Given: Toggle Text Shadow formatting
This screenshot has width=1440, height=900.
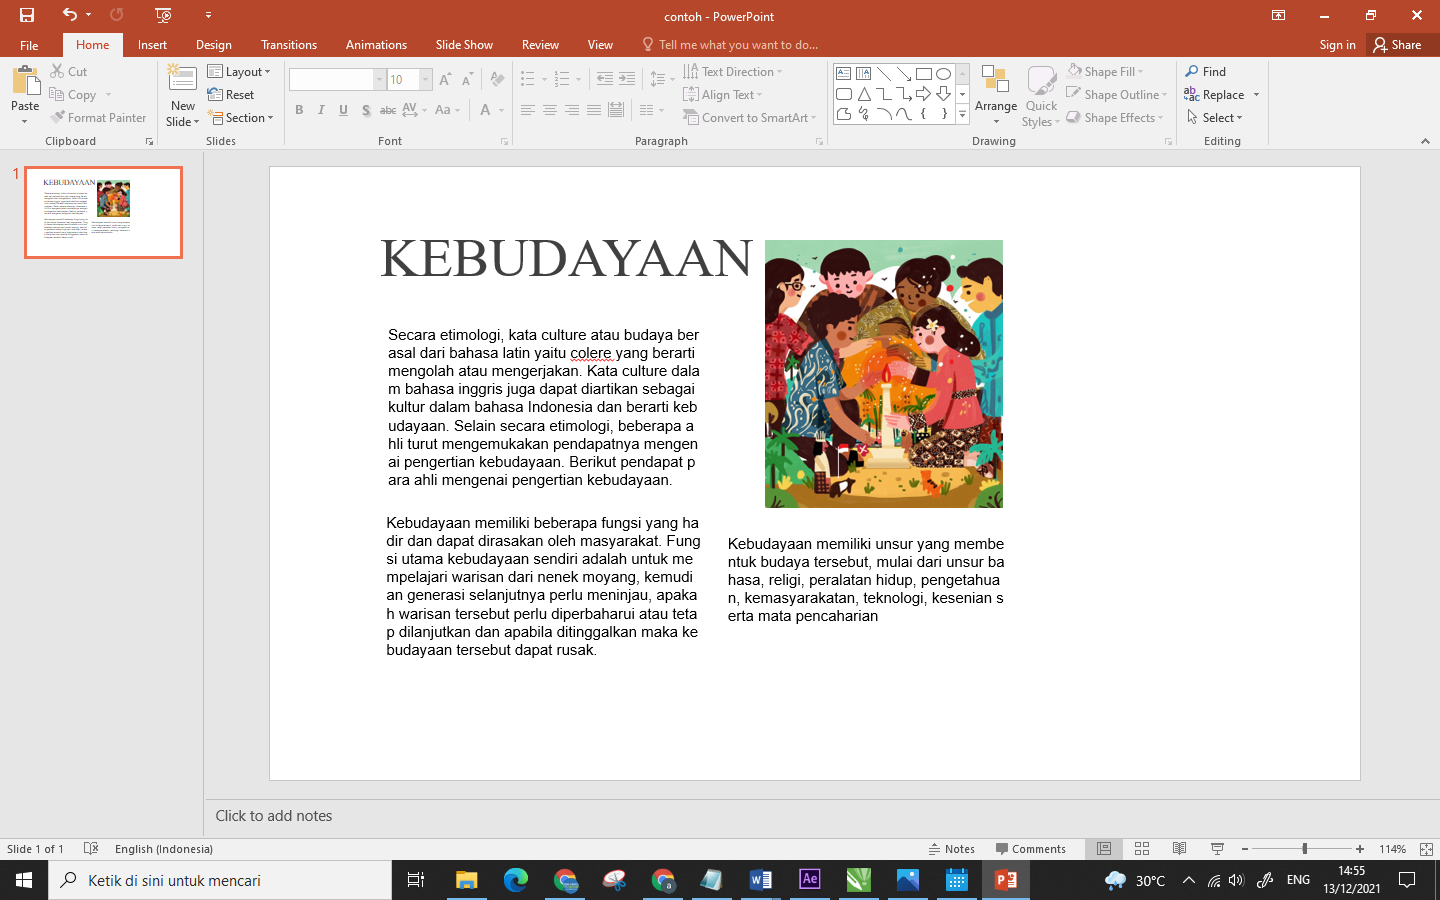Looking at the screenshot, I should point(366,110).
